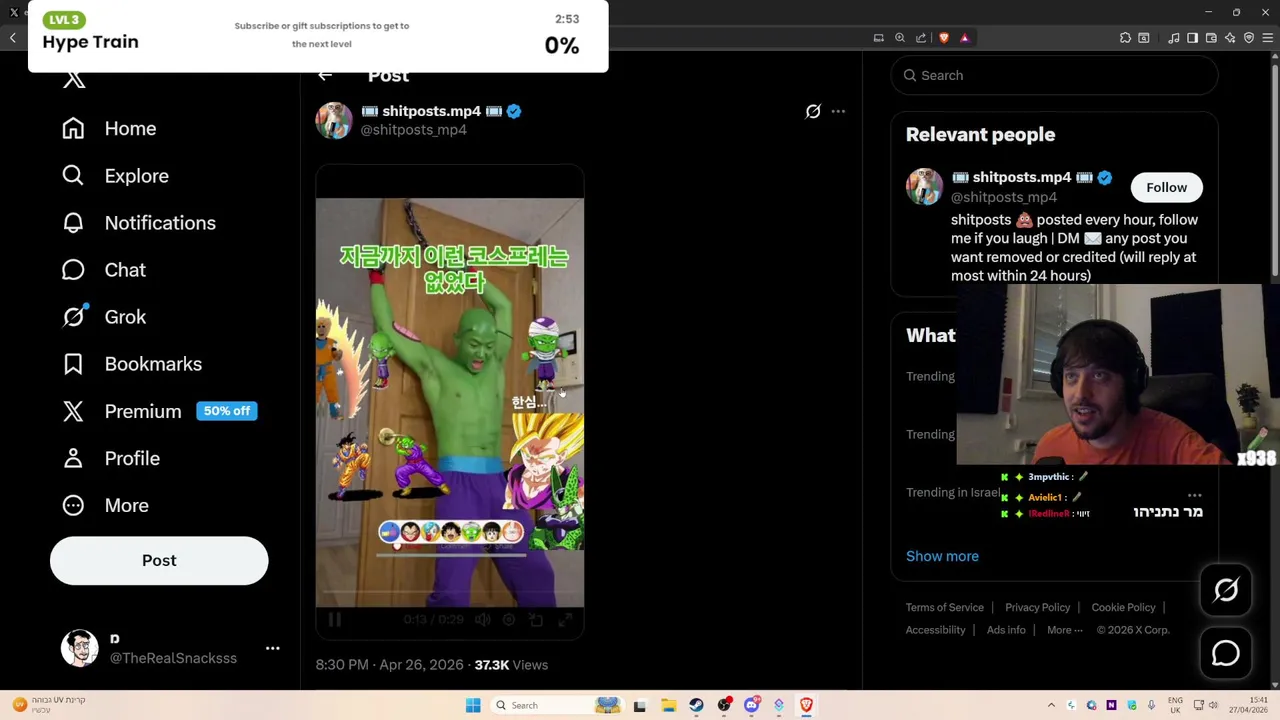
Task: Open Terms of Service link
Action: pos(945,608)
